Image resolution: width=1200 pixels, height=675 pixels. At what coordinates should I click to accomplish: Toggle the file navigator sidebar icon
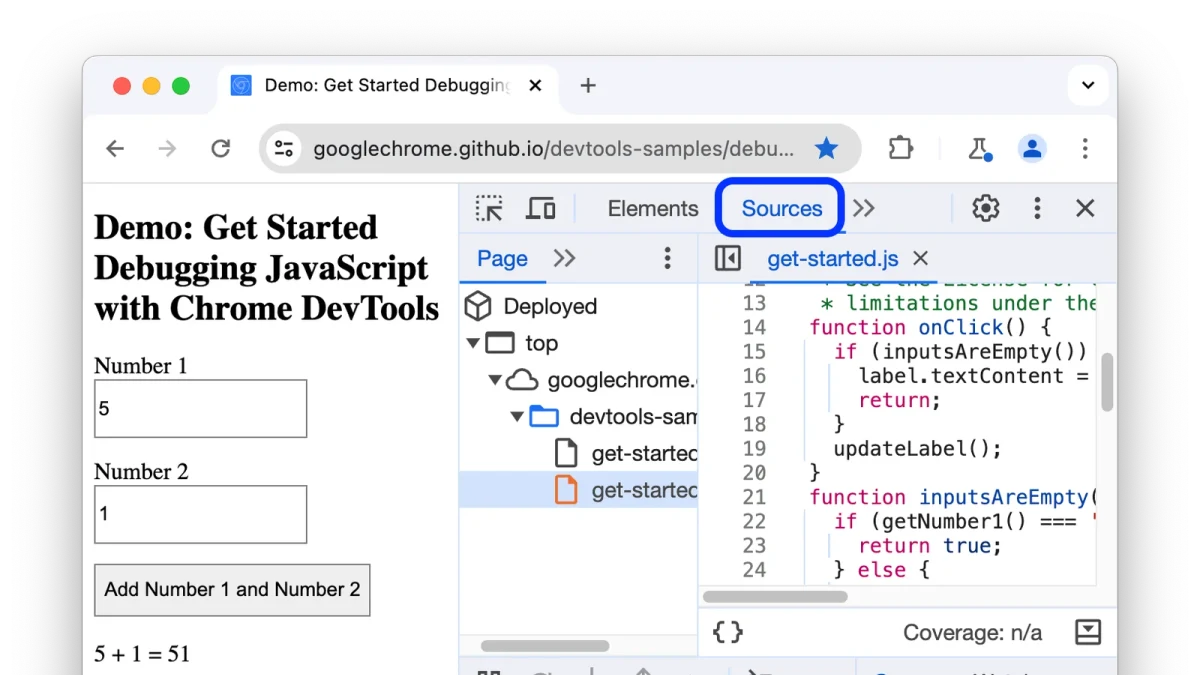(728, 259)
